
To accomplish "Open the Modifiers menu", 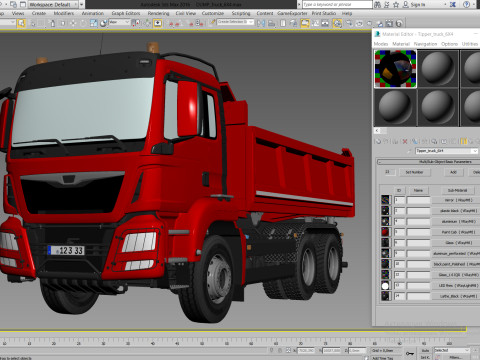I will pyautogui.click(x=64, y=13).
